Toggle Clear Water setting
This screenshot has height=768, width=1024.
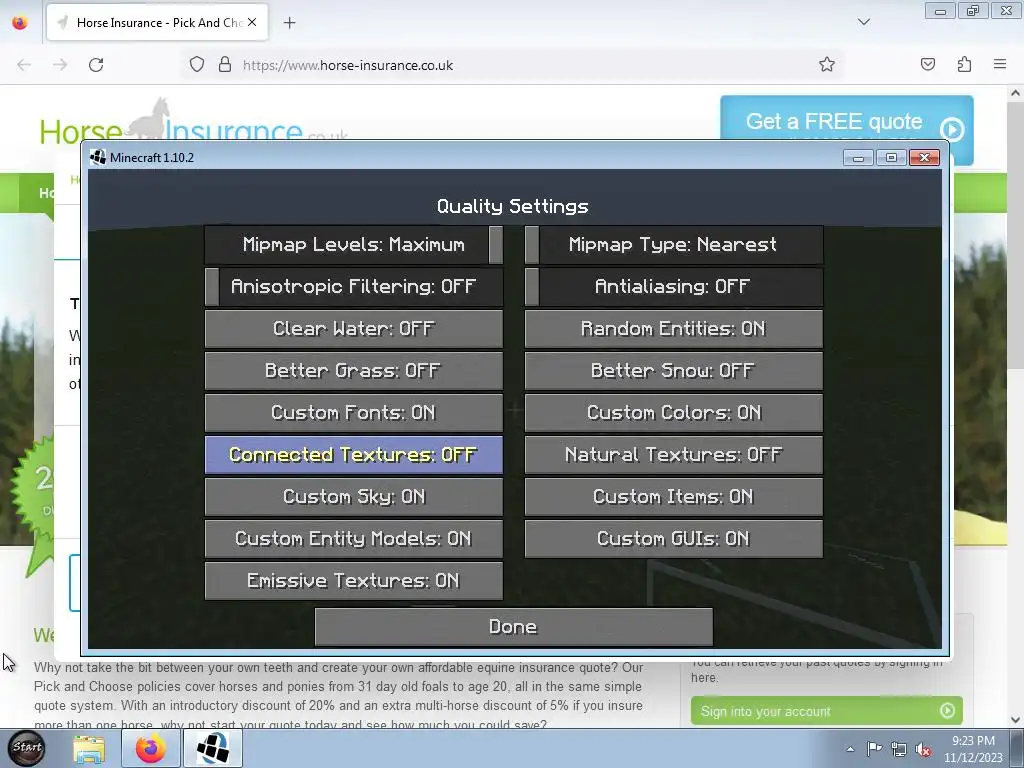(x=353, y=328)
